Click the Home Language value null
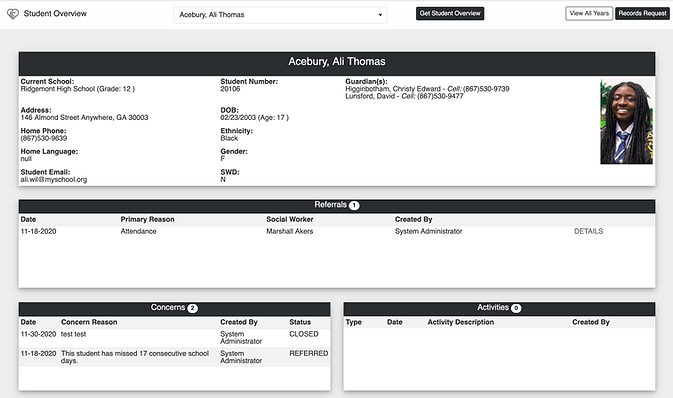The height and width of the screenshot is (398, 673). tap(26, 159)
